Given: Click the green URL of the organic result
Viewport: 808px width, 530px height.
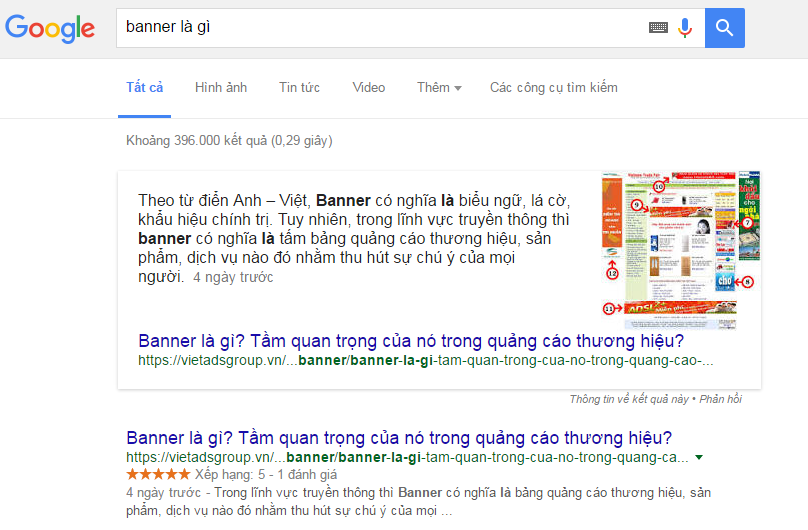Looking at the screenshot, I should tap(407, 457).
